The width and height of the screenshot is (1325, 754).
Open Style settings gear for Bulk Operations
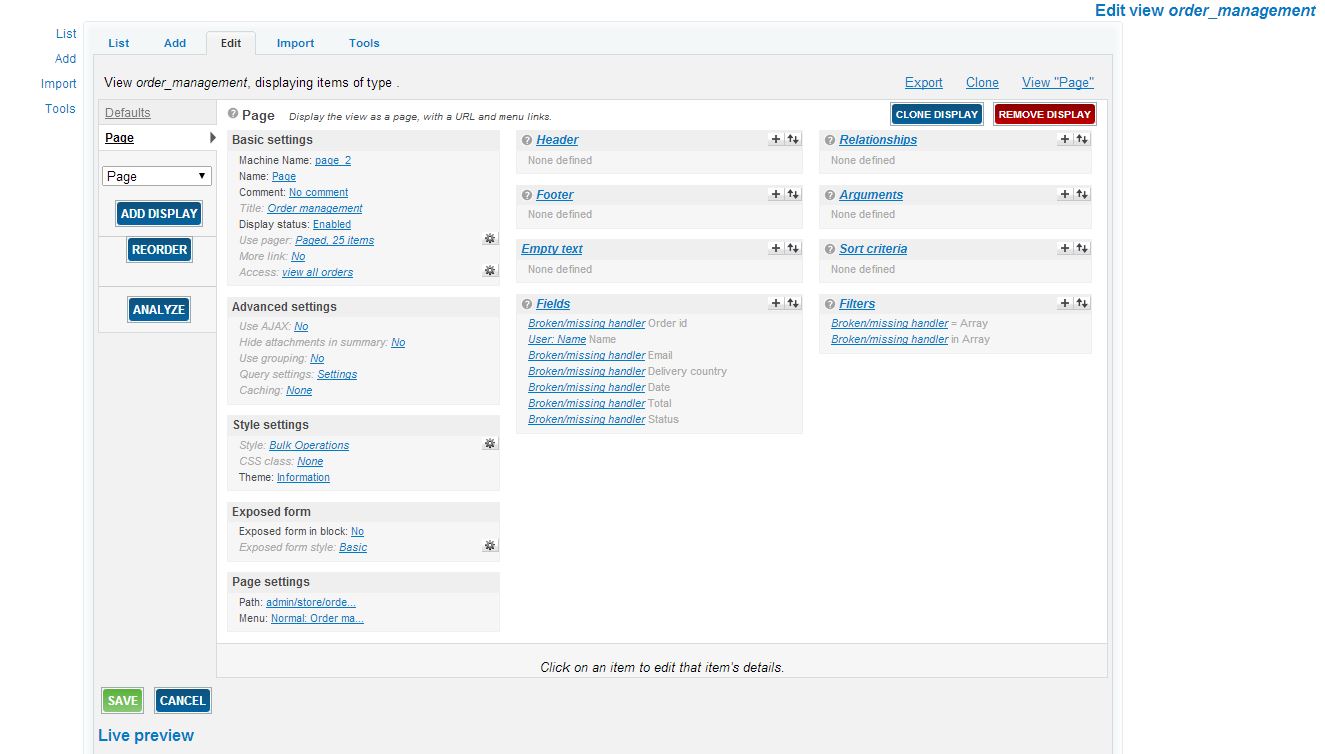pos(490,444)
